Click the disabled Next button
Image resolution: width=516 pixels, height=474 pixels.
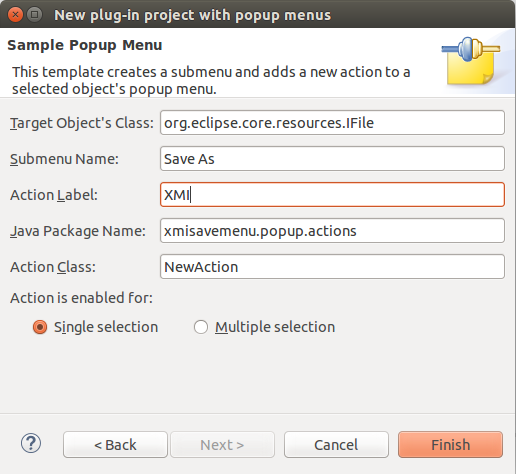pyautogui.click(x=222, y=445)
